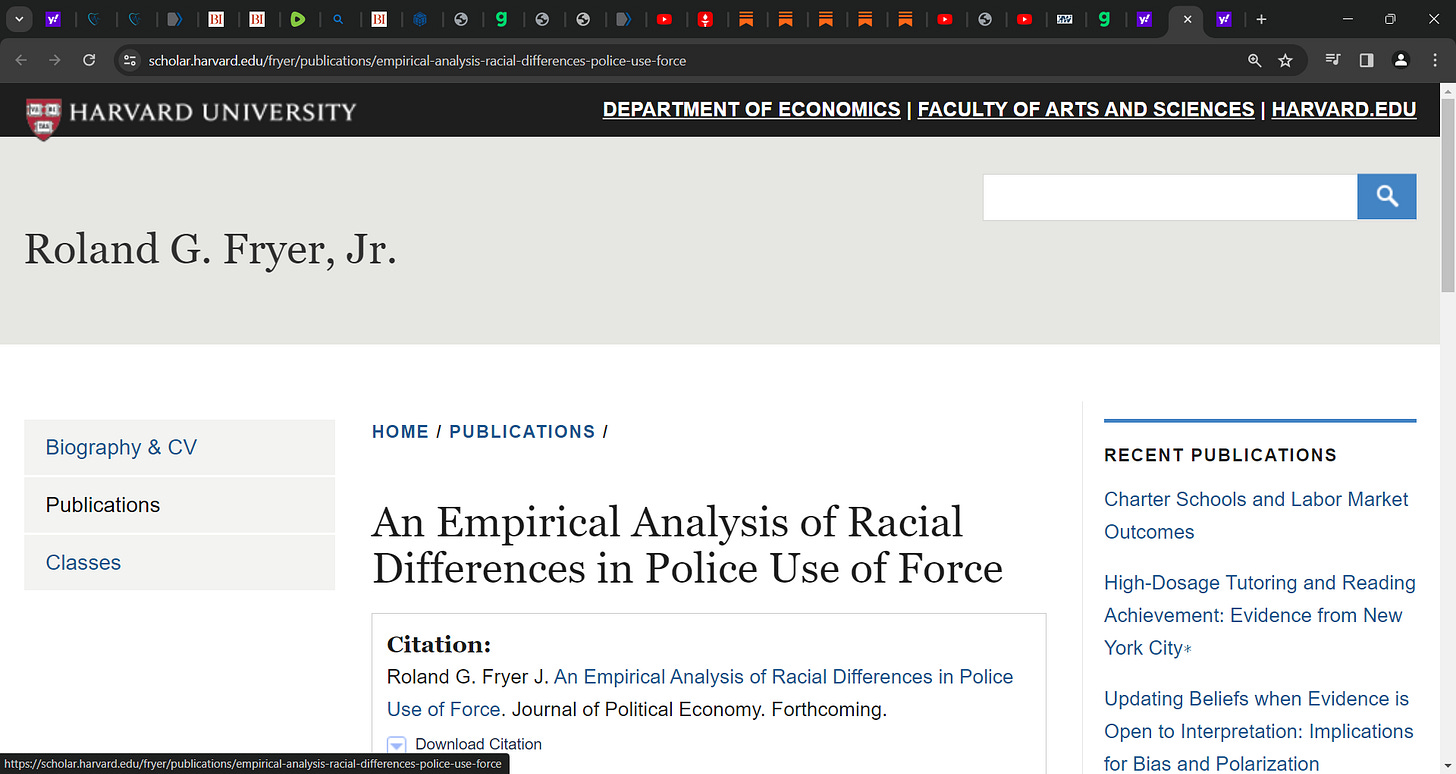Bookmark this page with the star

1285,60
